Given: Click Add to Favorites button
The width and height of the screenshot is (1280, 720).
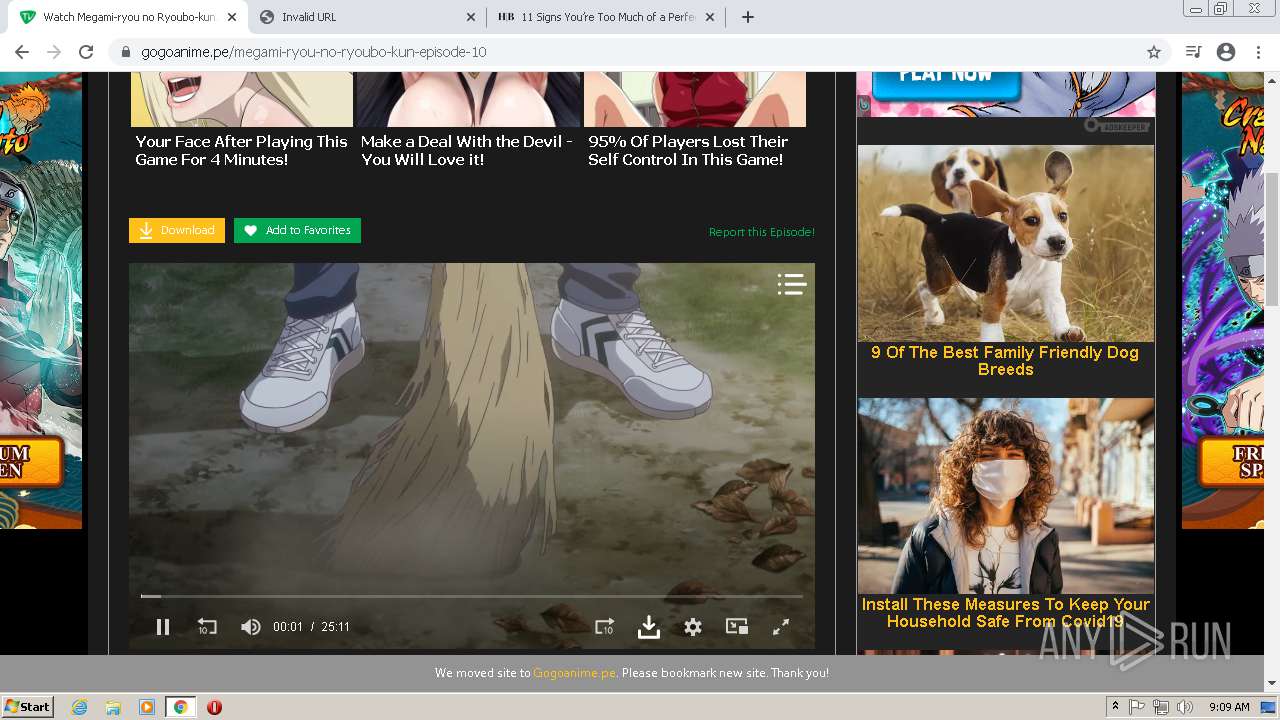Looking at the screenshot, I should pyautogui.click(x=297, y=230).
